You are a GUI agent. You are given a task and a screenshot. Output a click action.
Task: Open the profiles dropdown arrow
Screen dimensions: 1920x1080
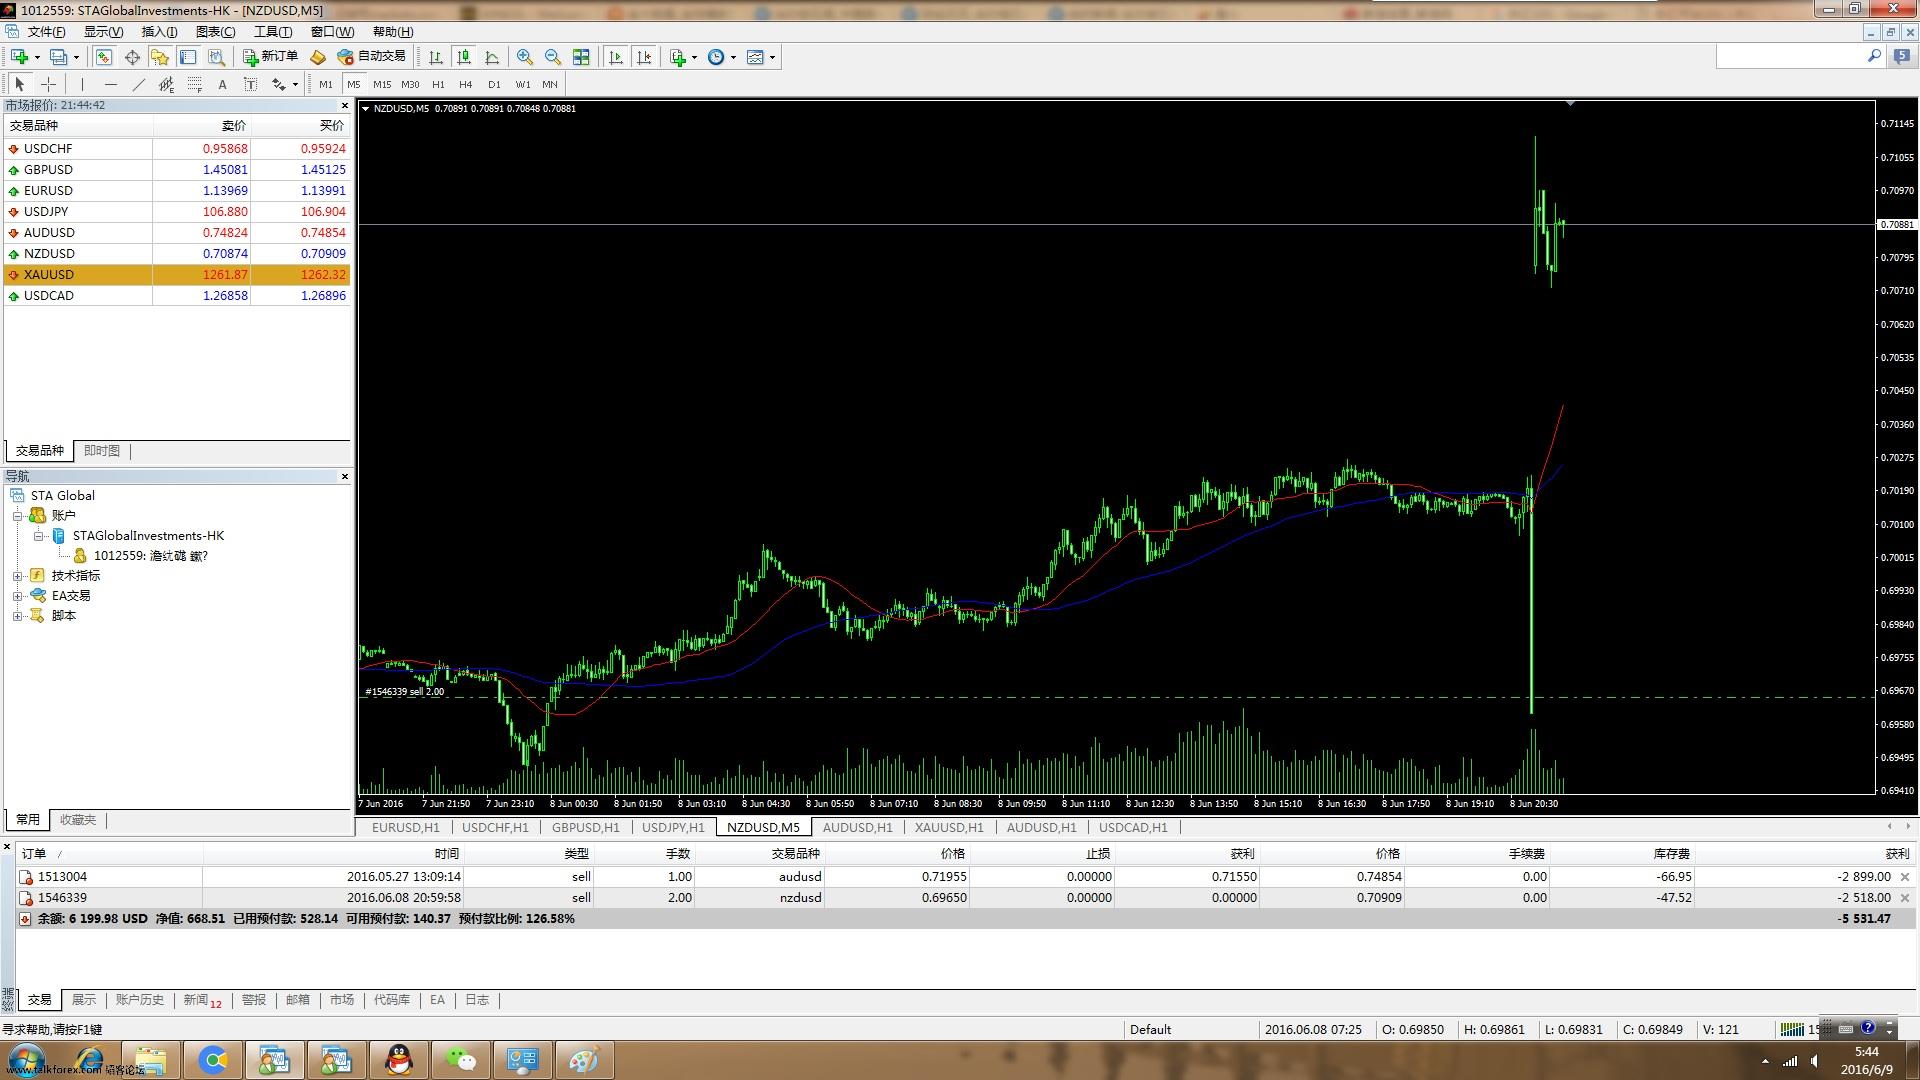(76, 57)
